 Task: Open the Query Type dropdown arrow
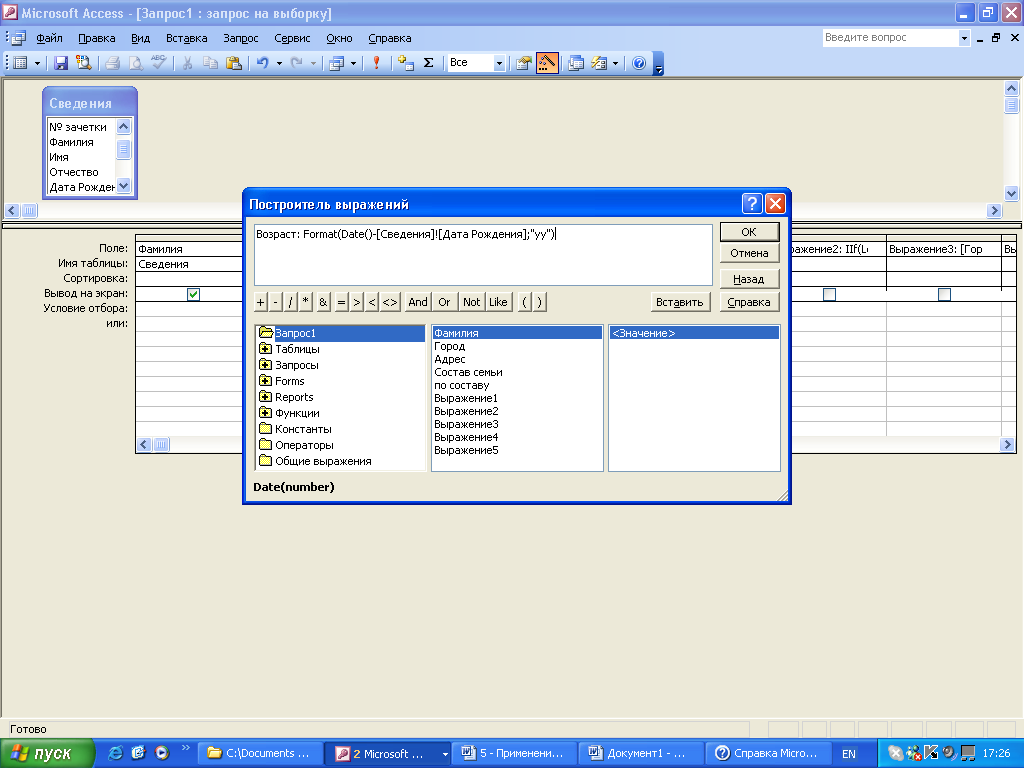pyautogui.click(x=353, y=63)
